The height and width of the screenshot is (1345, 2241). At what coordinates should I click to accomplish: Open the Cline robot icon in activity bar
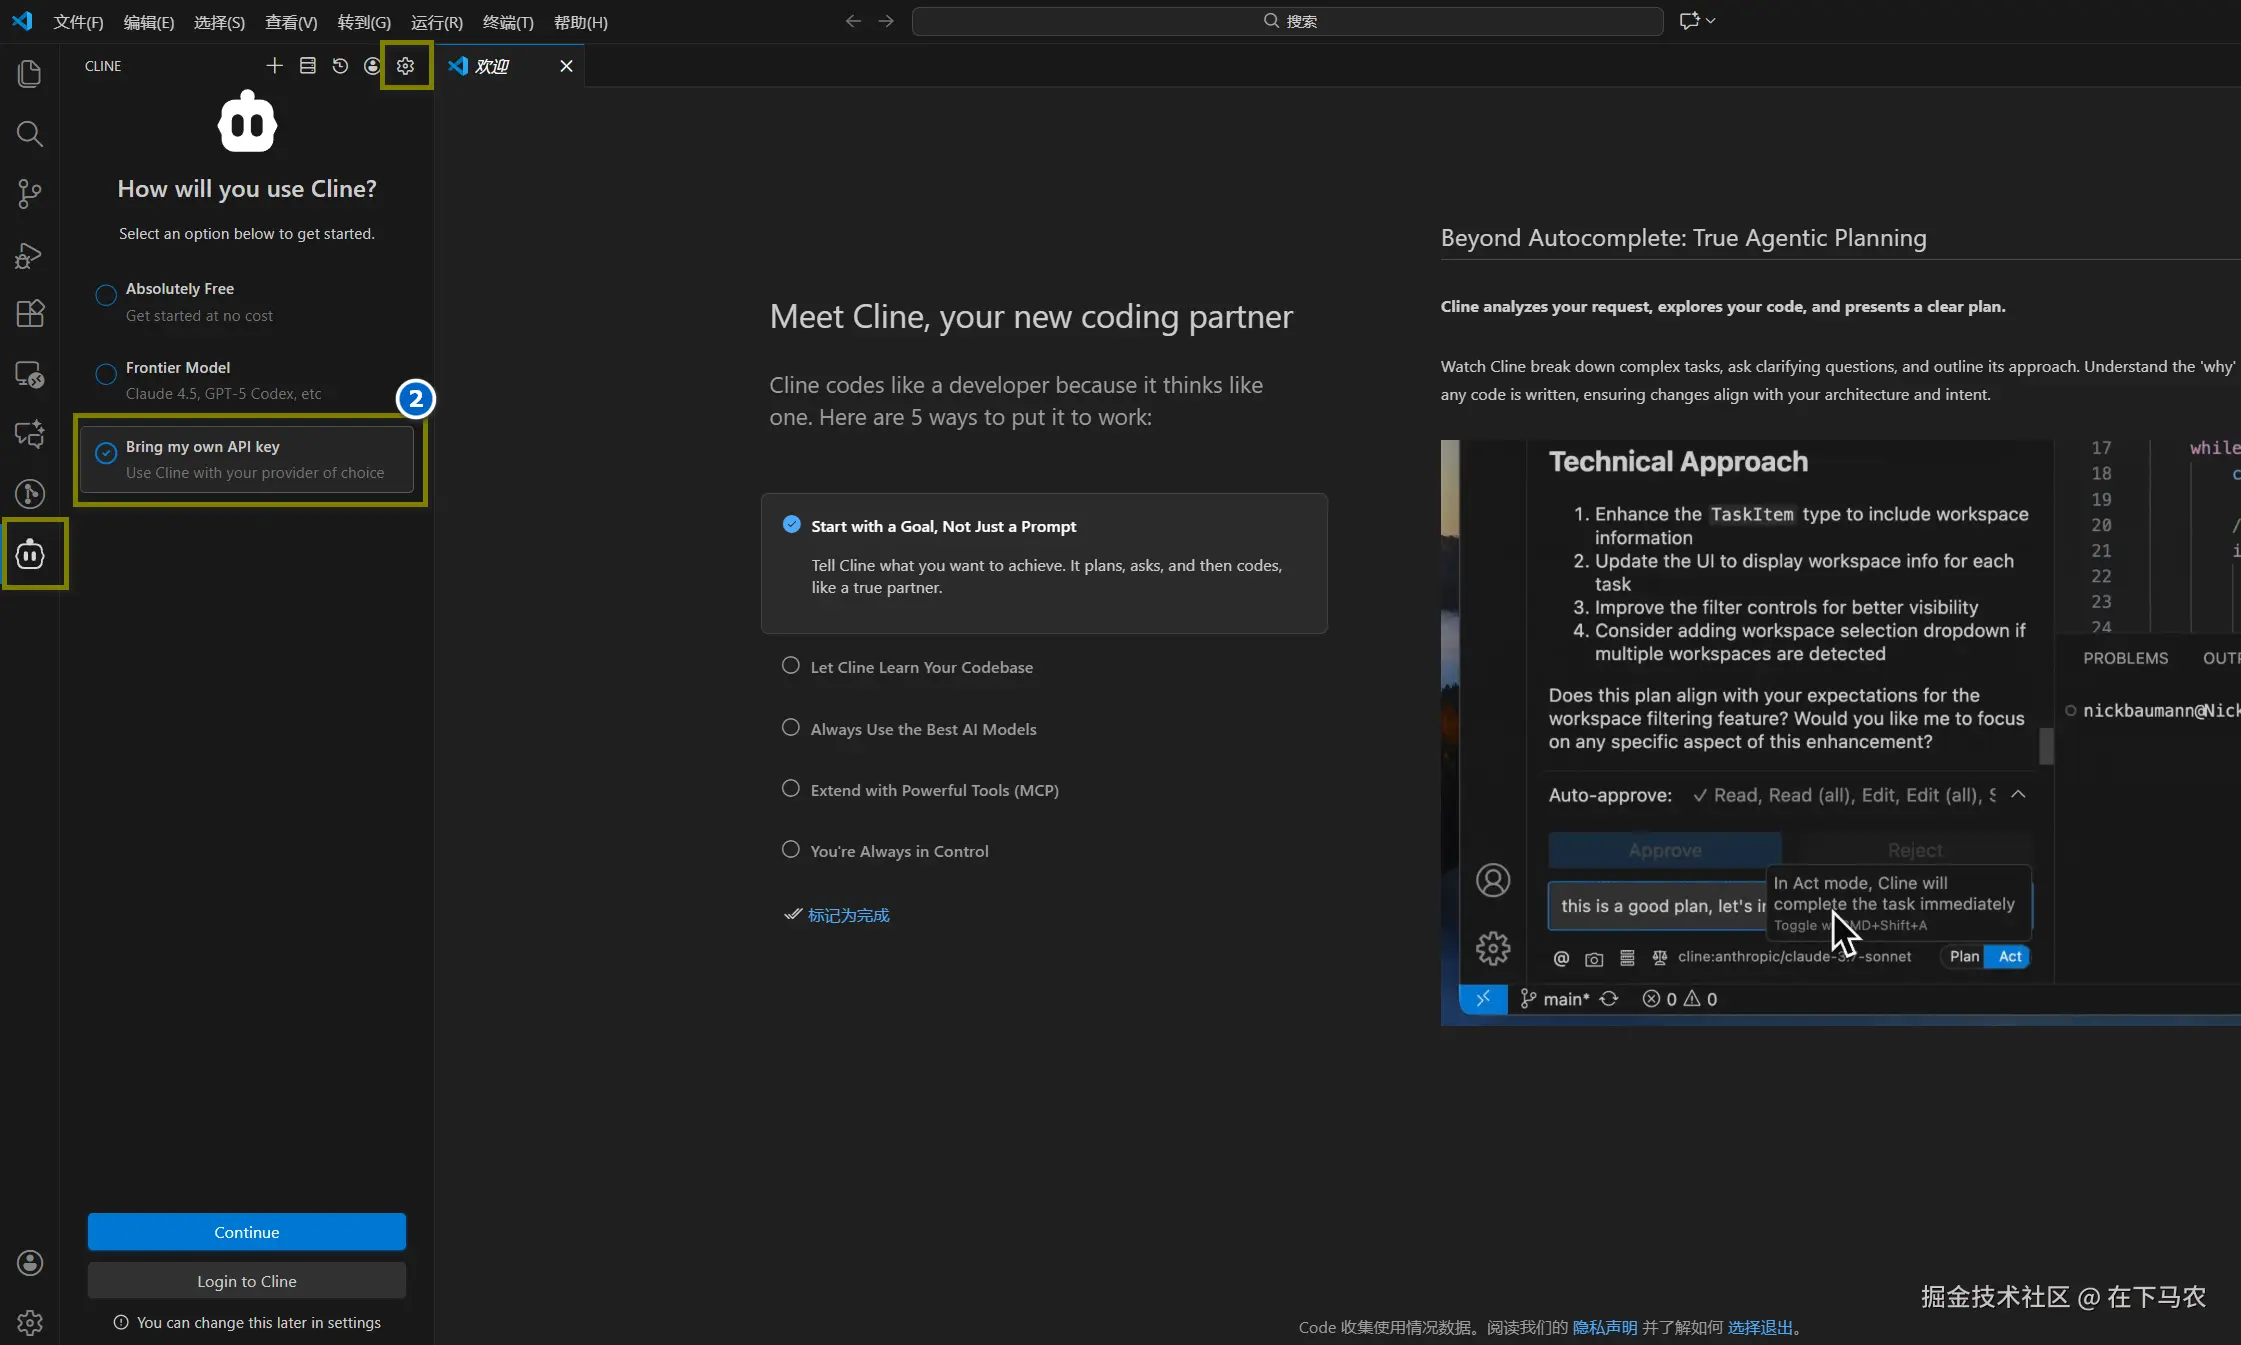[30, 553]
